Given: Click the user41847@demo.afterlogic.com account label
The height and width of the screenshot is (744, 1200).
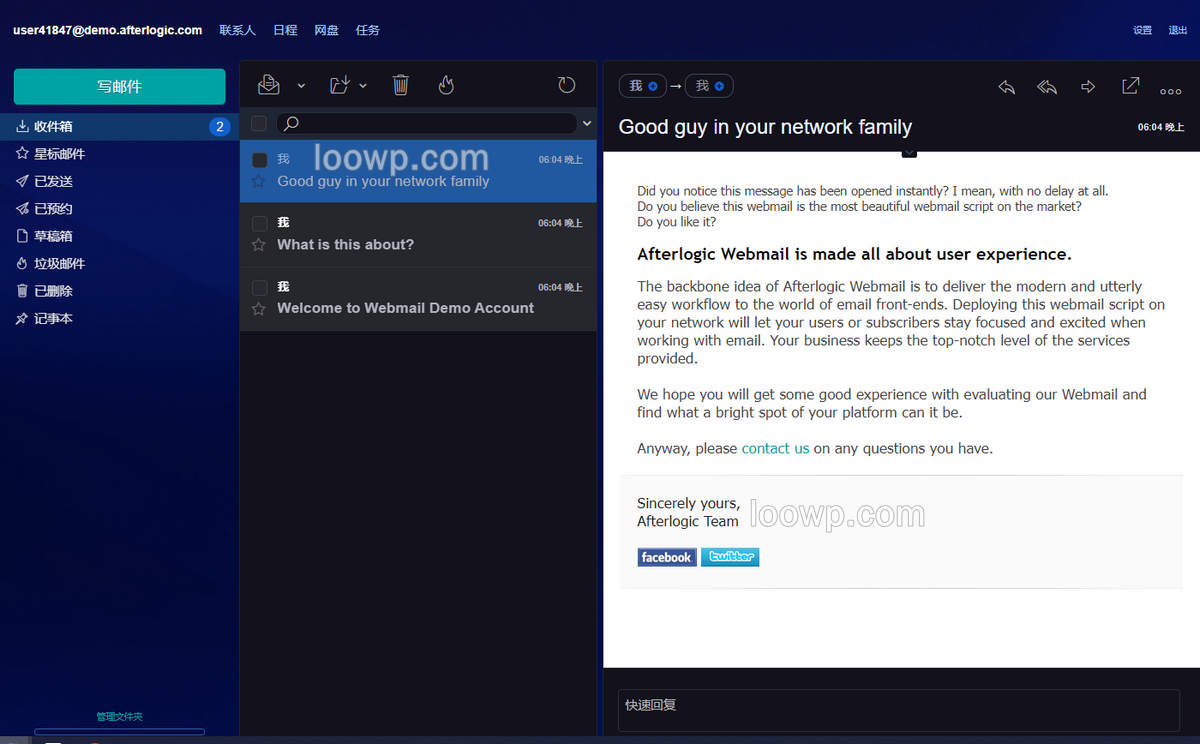Looking at the screenshot, I should (107, 30).
